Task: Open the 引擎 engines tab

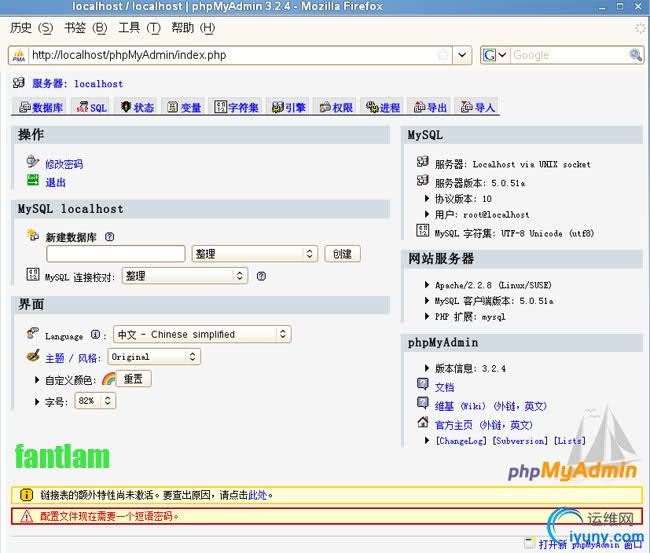Action: 289,107
